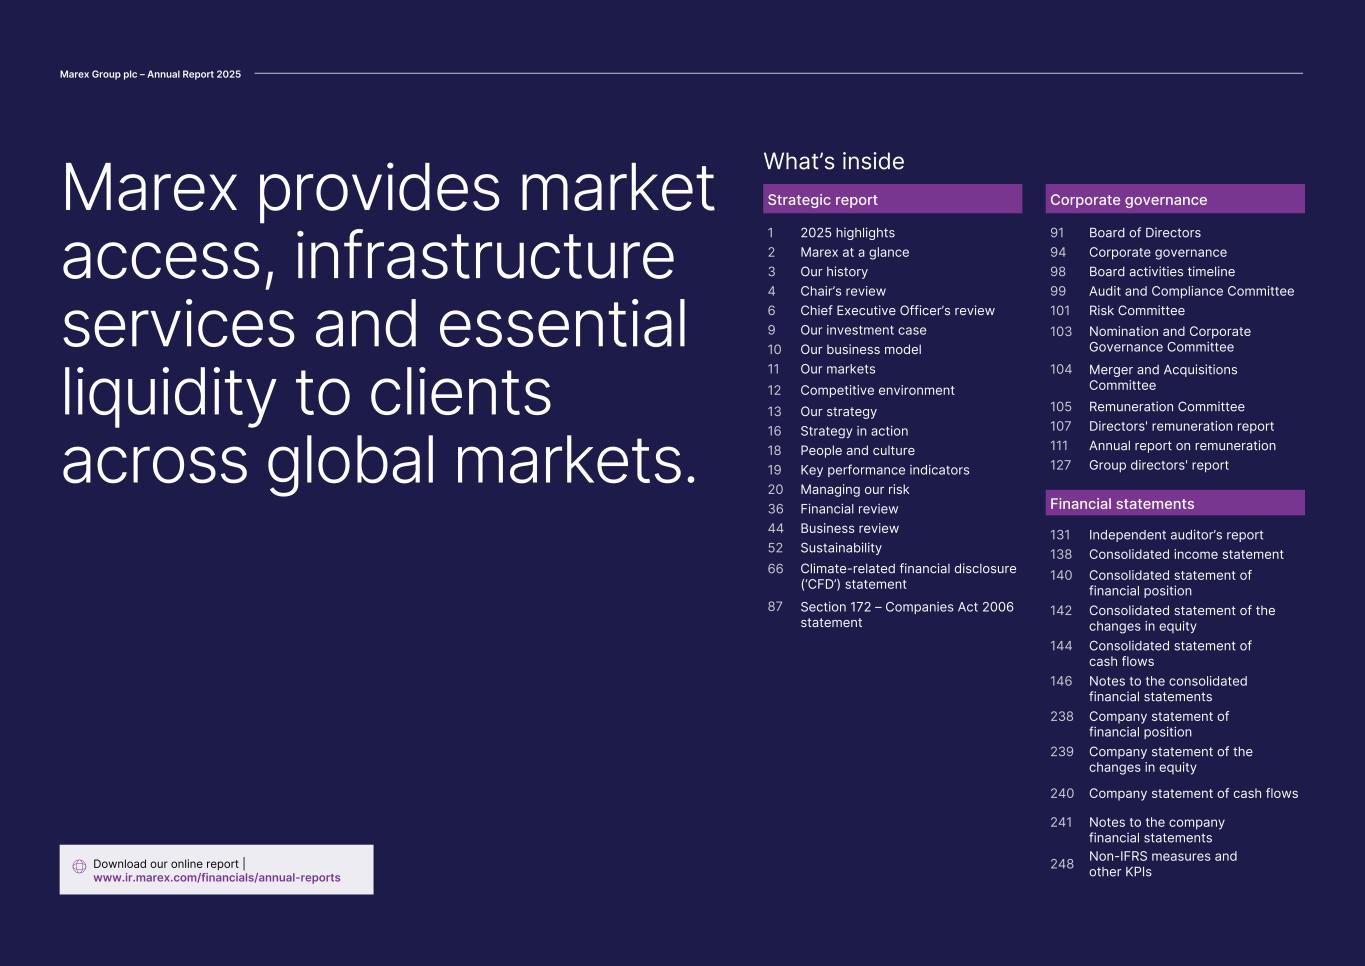Click the Download our online report label
This screenshot has height=966, width=1365.
(x=166, y=864)
